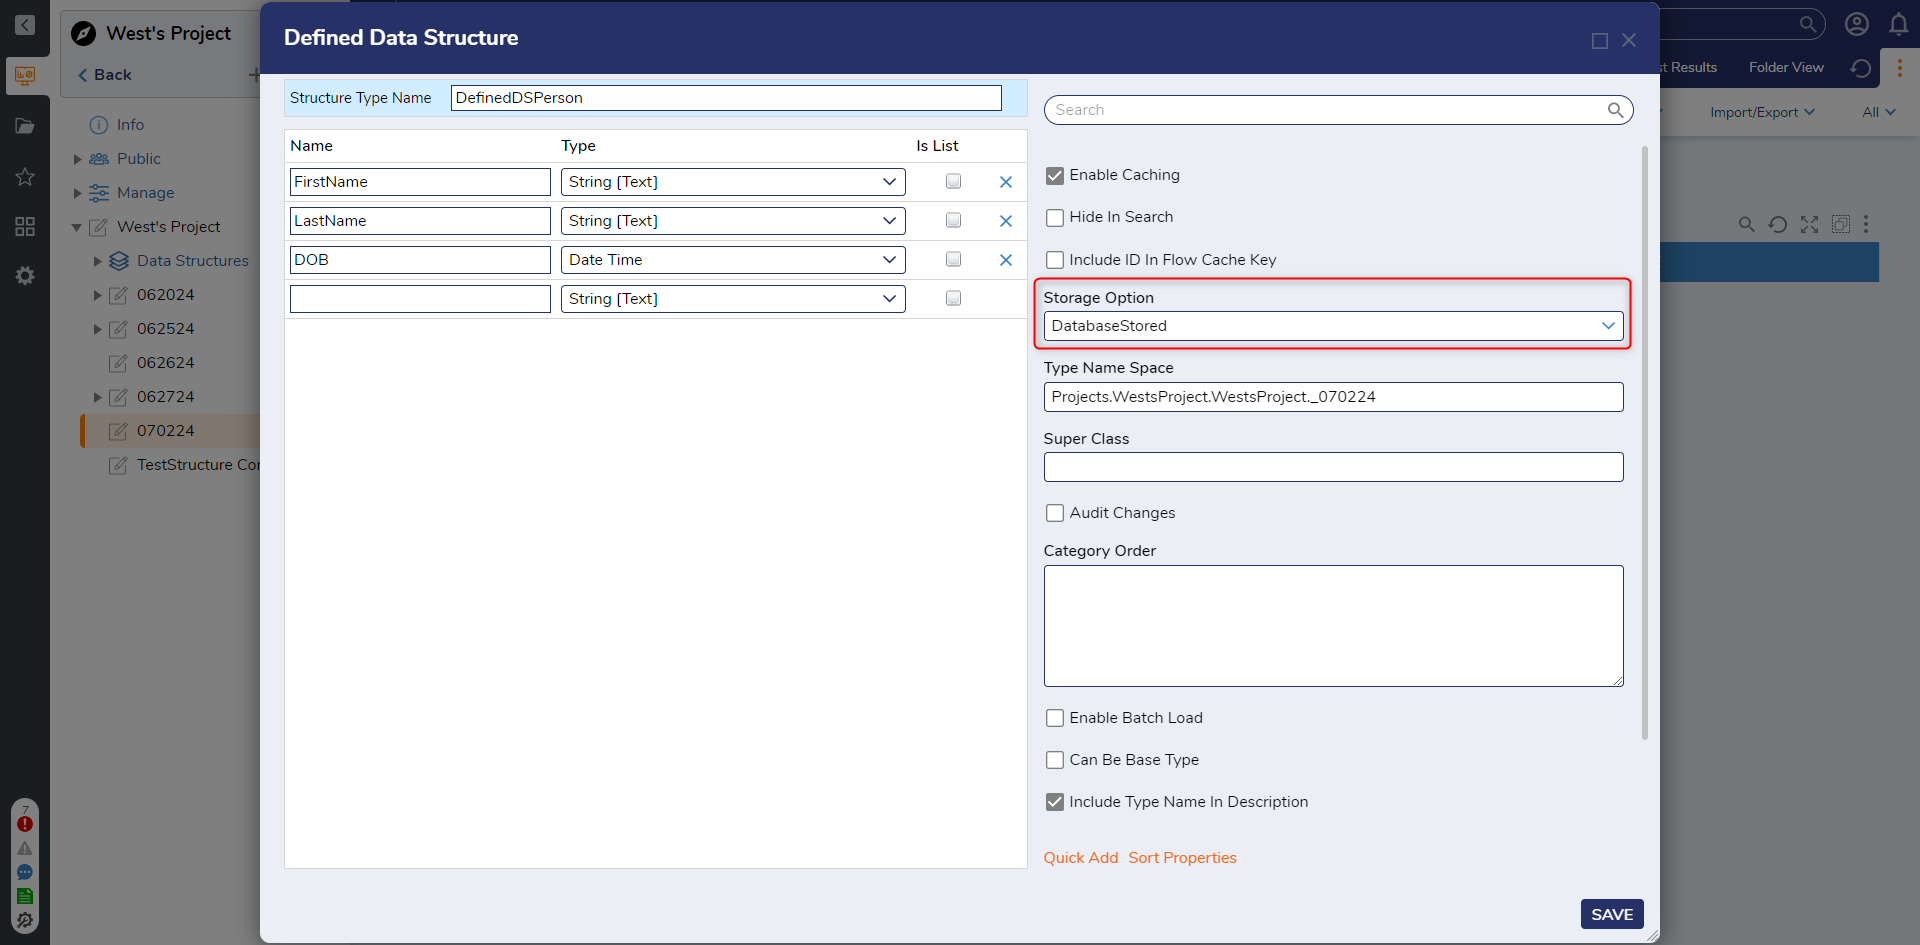The height and width of the screenshot is (945, 1920).
Task: Collapse the West's Project tree node
Action: coord(77,227)
